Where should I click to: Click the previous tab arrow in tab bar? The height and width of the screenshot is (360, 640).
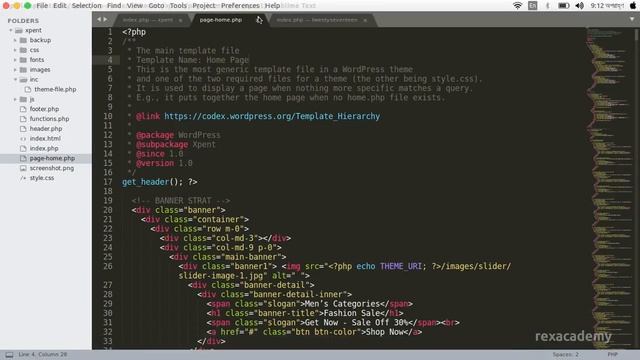(x=99, y=19)
